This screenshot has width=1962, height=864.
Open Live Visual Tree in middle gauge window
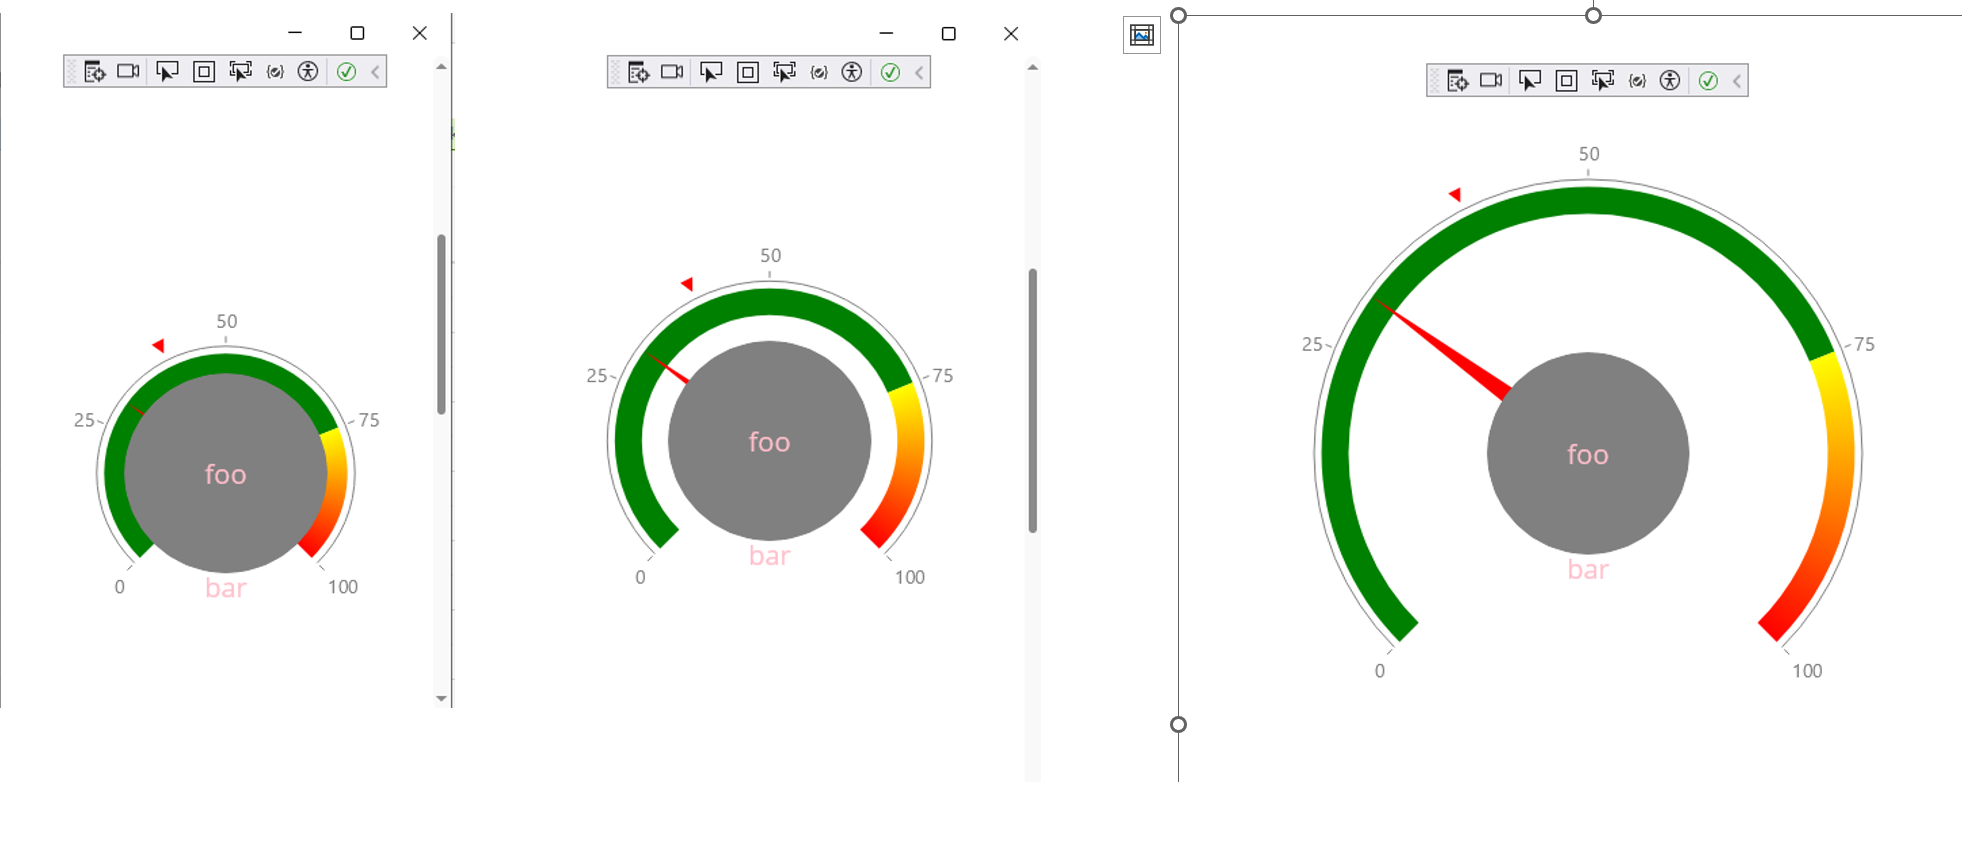(638, 72)
